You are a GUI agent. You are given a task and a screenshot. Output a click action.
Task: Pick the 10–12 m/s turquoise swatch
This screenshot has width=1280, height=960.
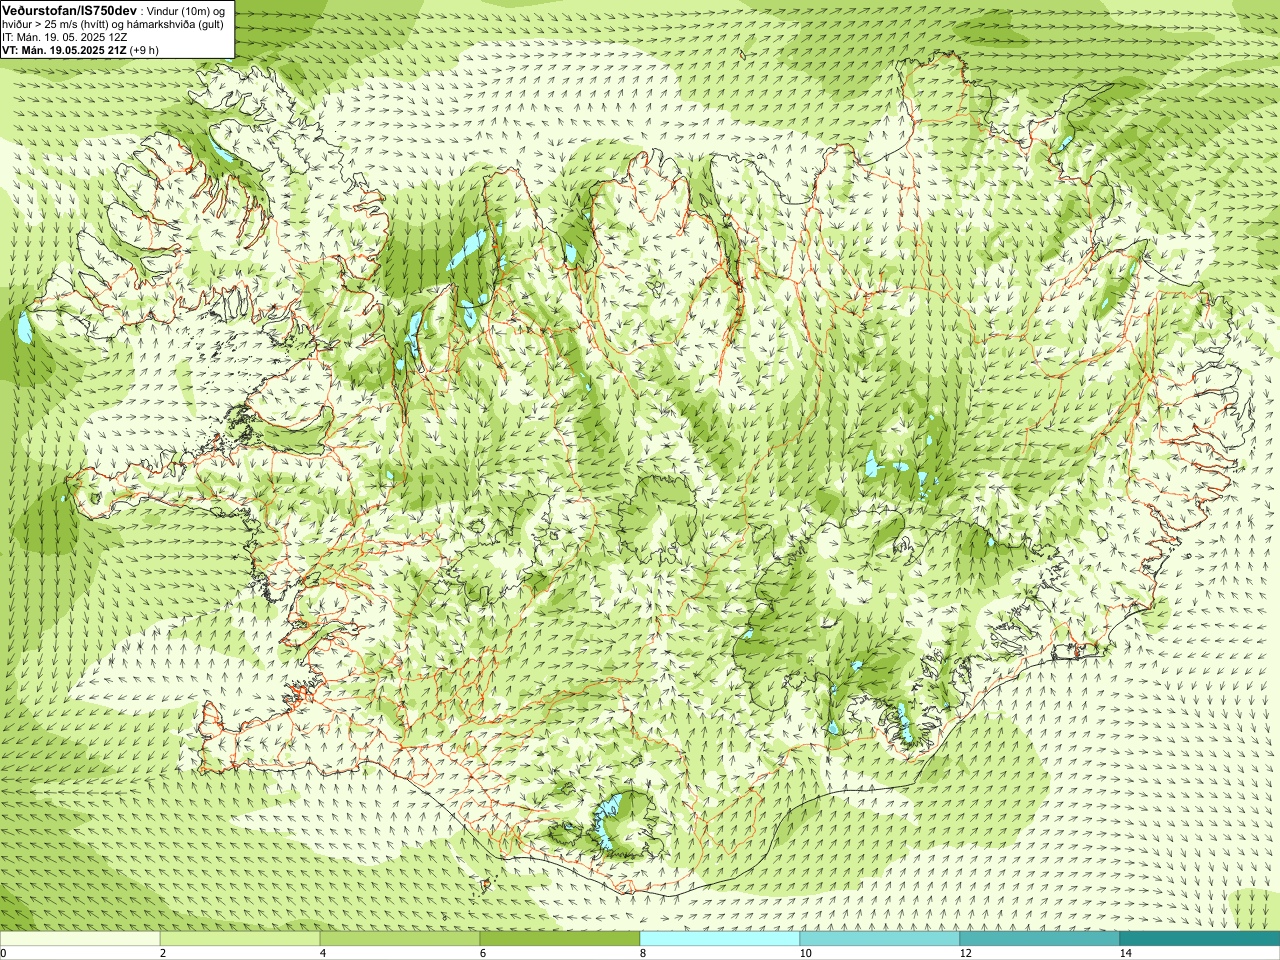click(880, 939)
